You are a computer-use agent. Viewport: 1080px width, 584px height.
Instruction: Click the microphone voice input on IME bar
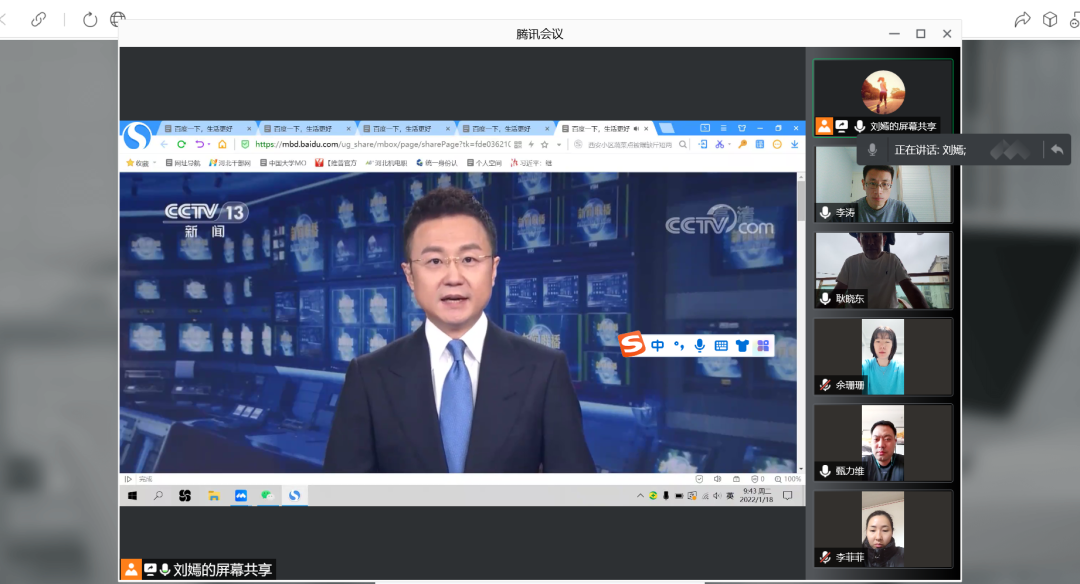click(700, 345)
